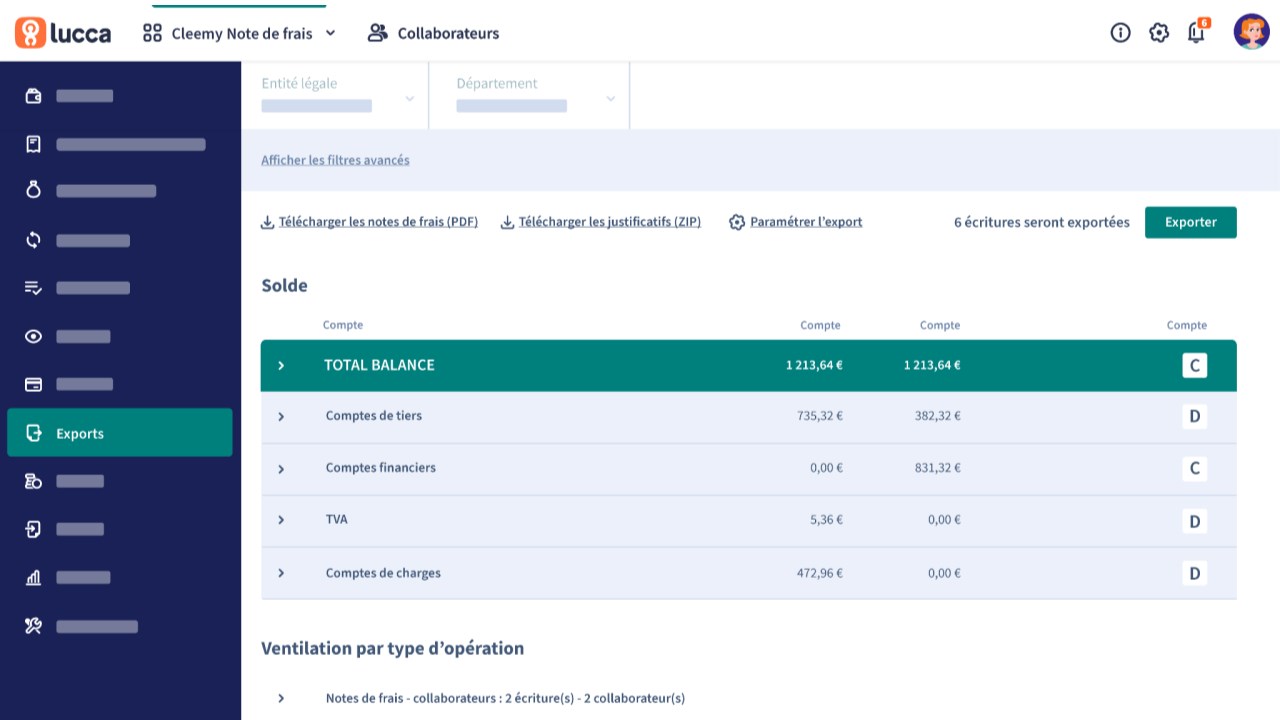This screenshot has height=720, width=1280.
Task: Expand the Comptes de tiers row
Action: [281, 417]
